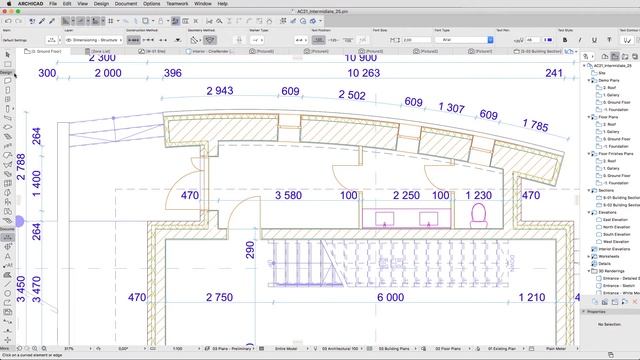Select the Slab tool in the Toolbox

click(7, 127)
